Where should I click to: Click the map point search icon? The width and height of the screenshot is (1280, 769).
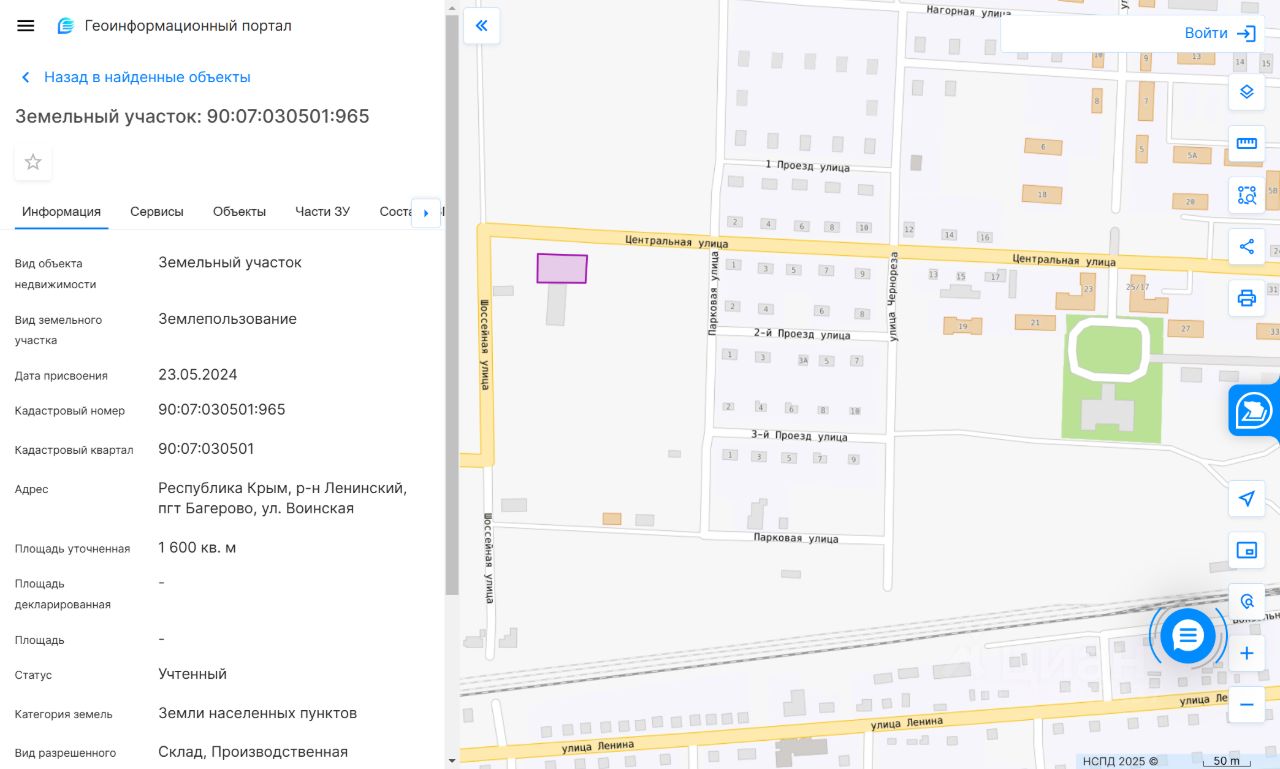pyautogui.click(x=1246, y=601)
